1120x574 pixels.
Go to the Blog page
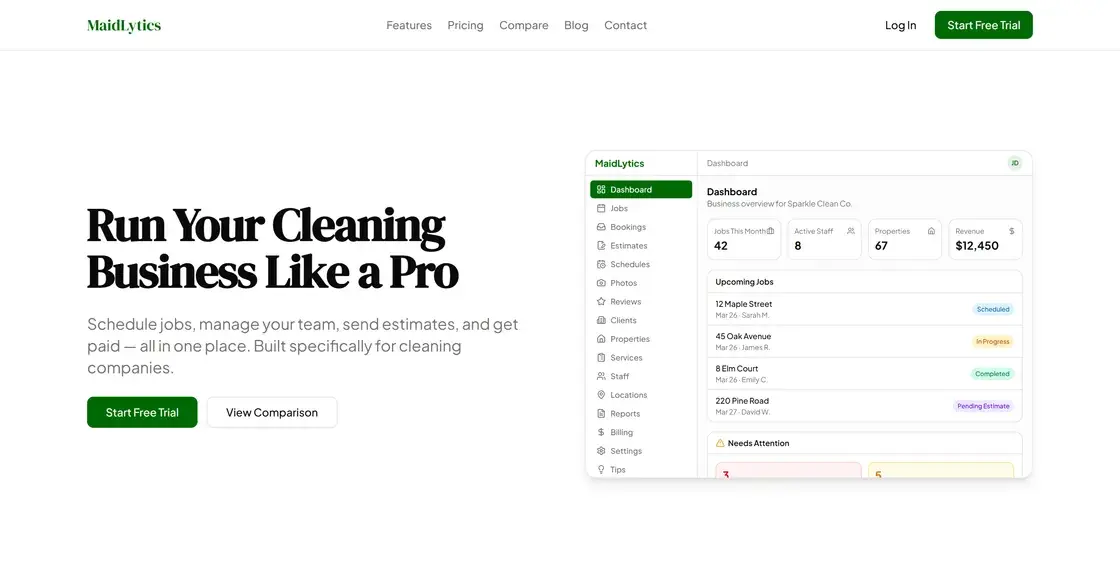pos(576,25)
